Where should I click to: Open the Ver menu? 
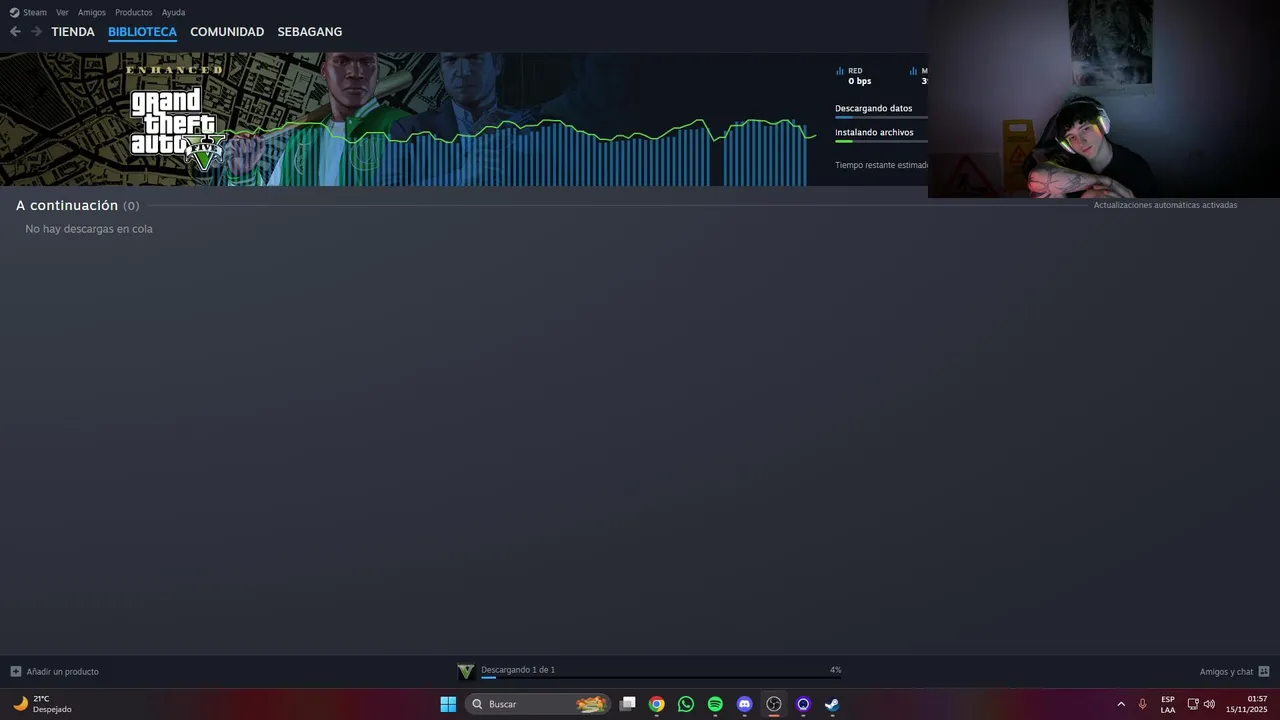click(62, 12)
